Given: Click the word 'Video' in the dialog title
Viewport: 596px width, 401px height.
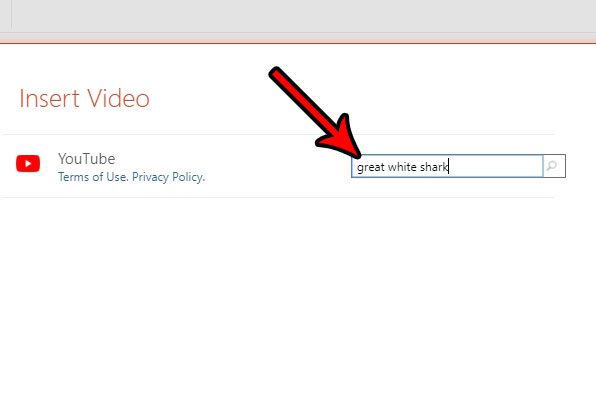Looking at the screenshot, I should (x=119, y=98).
